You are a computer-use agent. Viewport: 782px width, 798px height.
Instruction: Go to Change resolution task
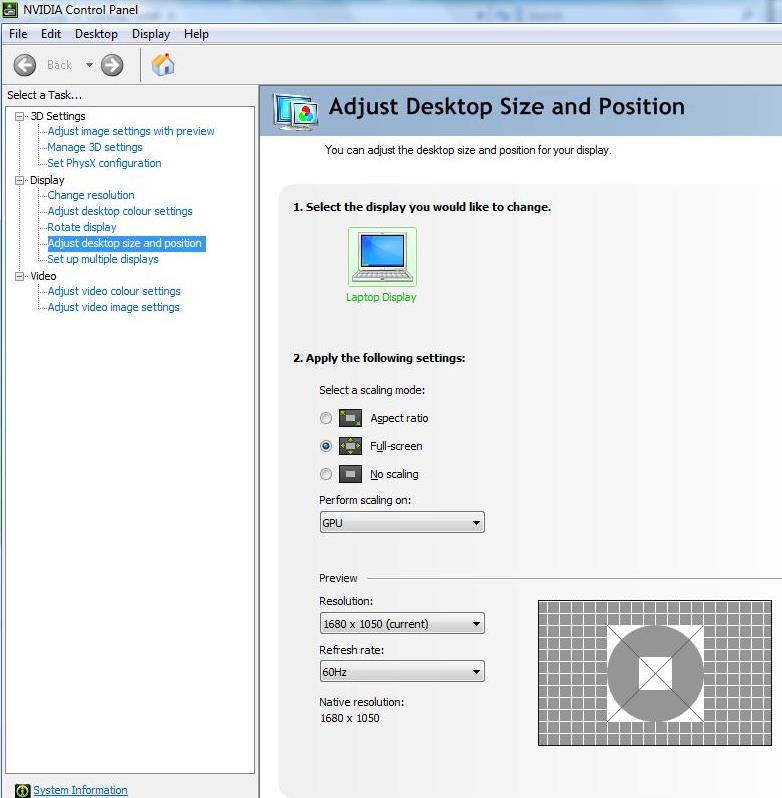click(91, 195)
